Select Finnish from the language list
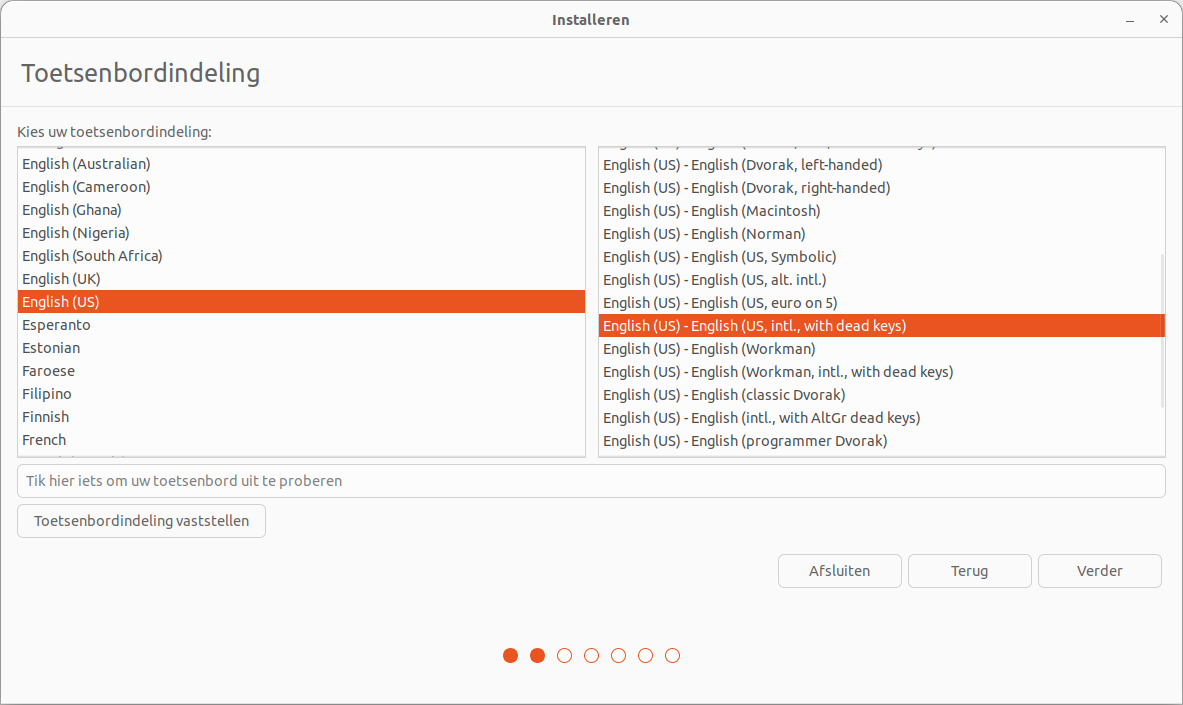This screenshot has height=705, width=1183. (x=46, y=417)
